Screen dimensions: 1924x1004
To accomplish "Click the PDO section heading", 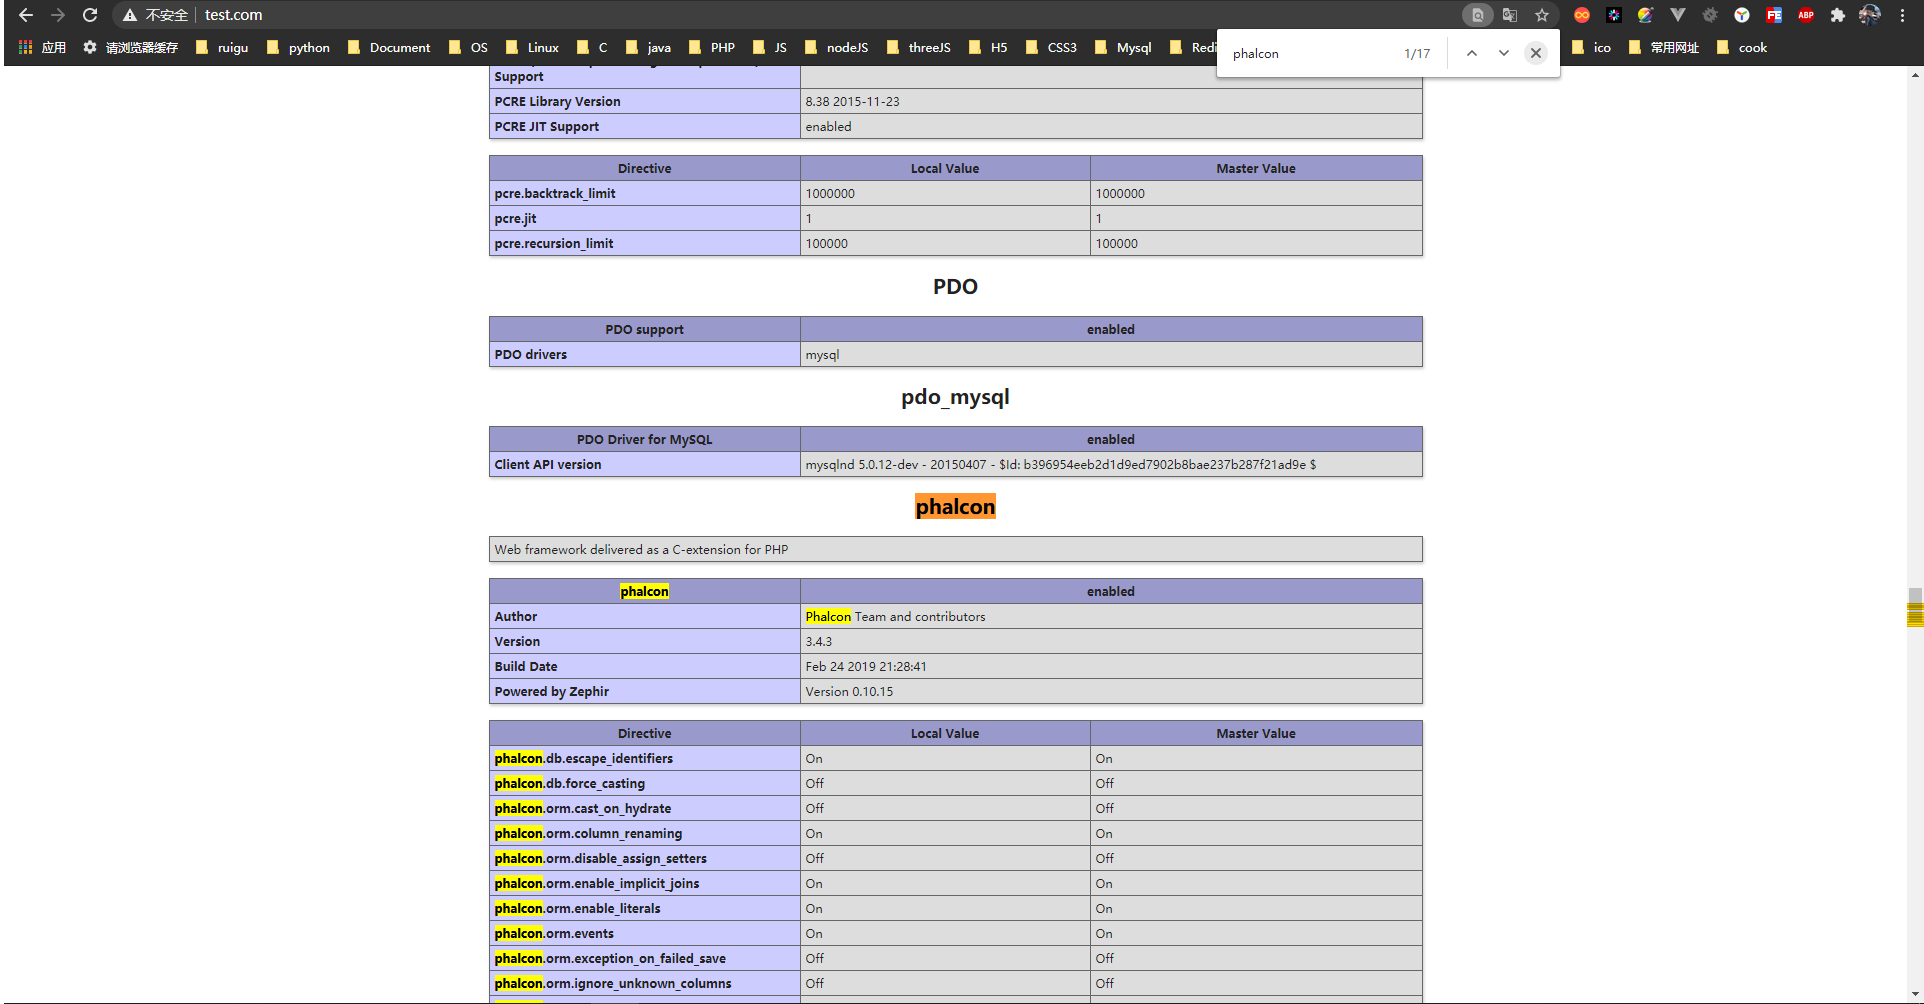I will point(955,287).
